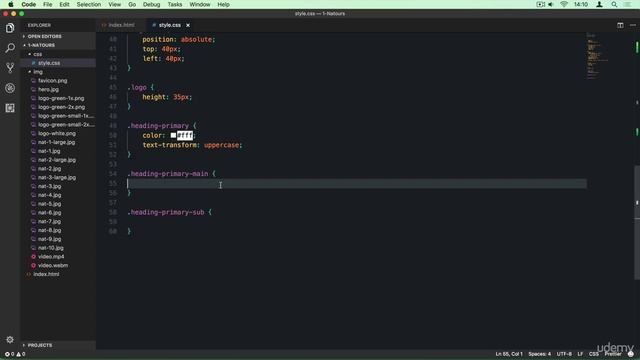Open the Edit menu

click(x=64, y=4)
